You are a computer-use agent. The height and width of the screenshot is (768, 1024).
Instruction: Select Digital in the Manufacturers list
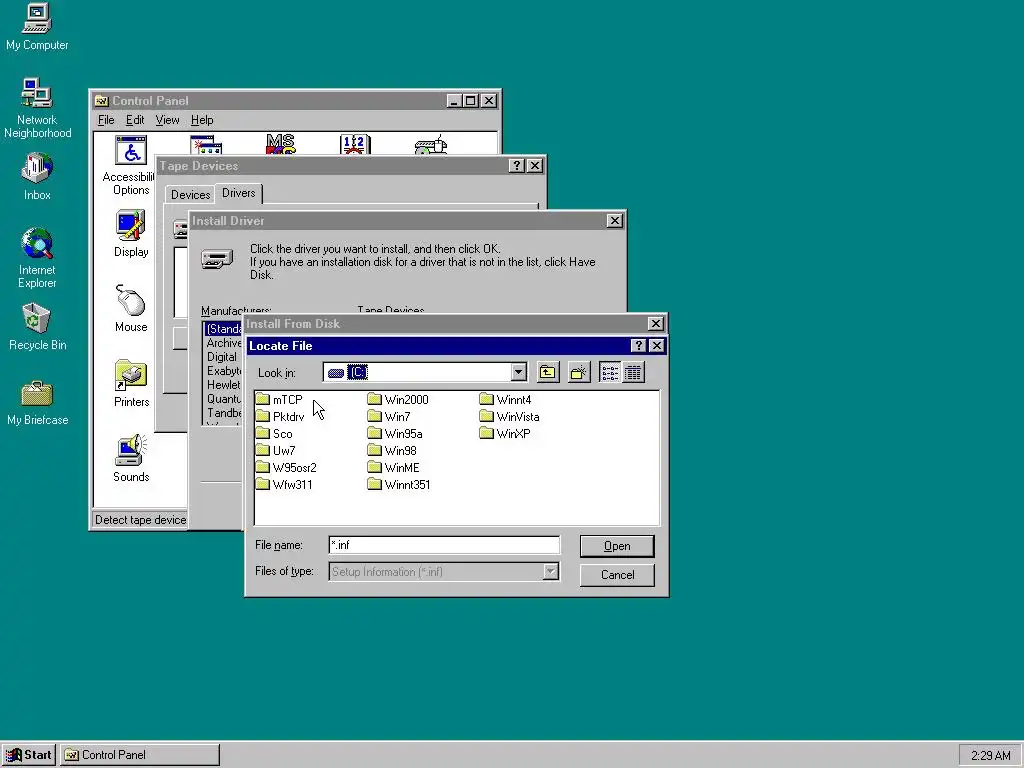221,357
